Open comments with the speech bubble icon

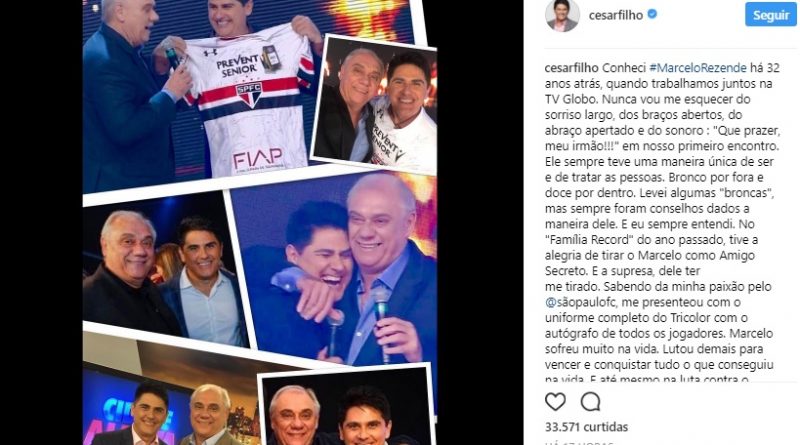click(590, 402)
